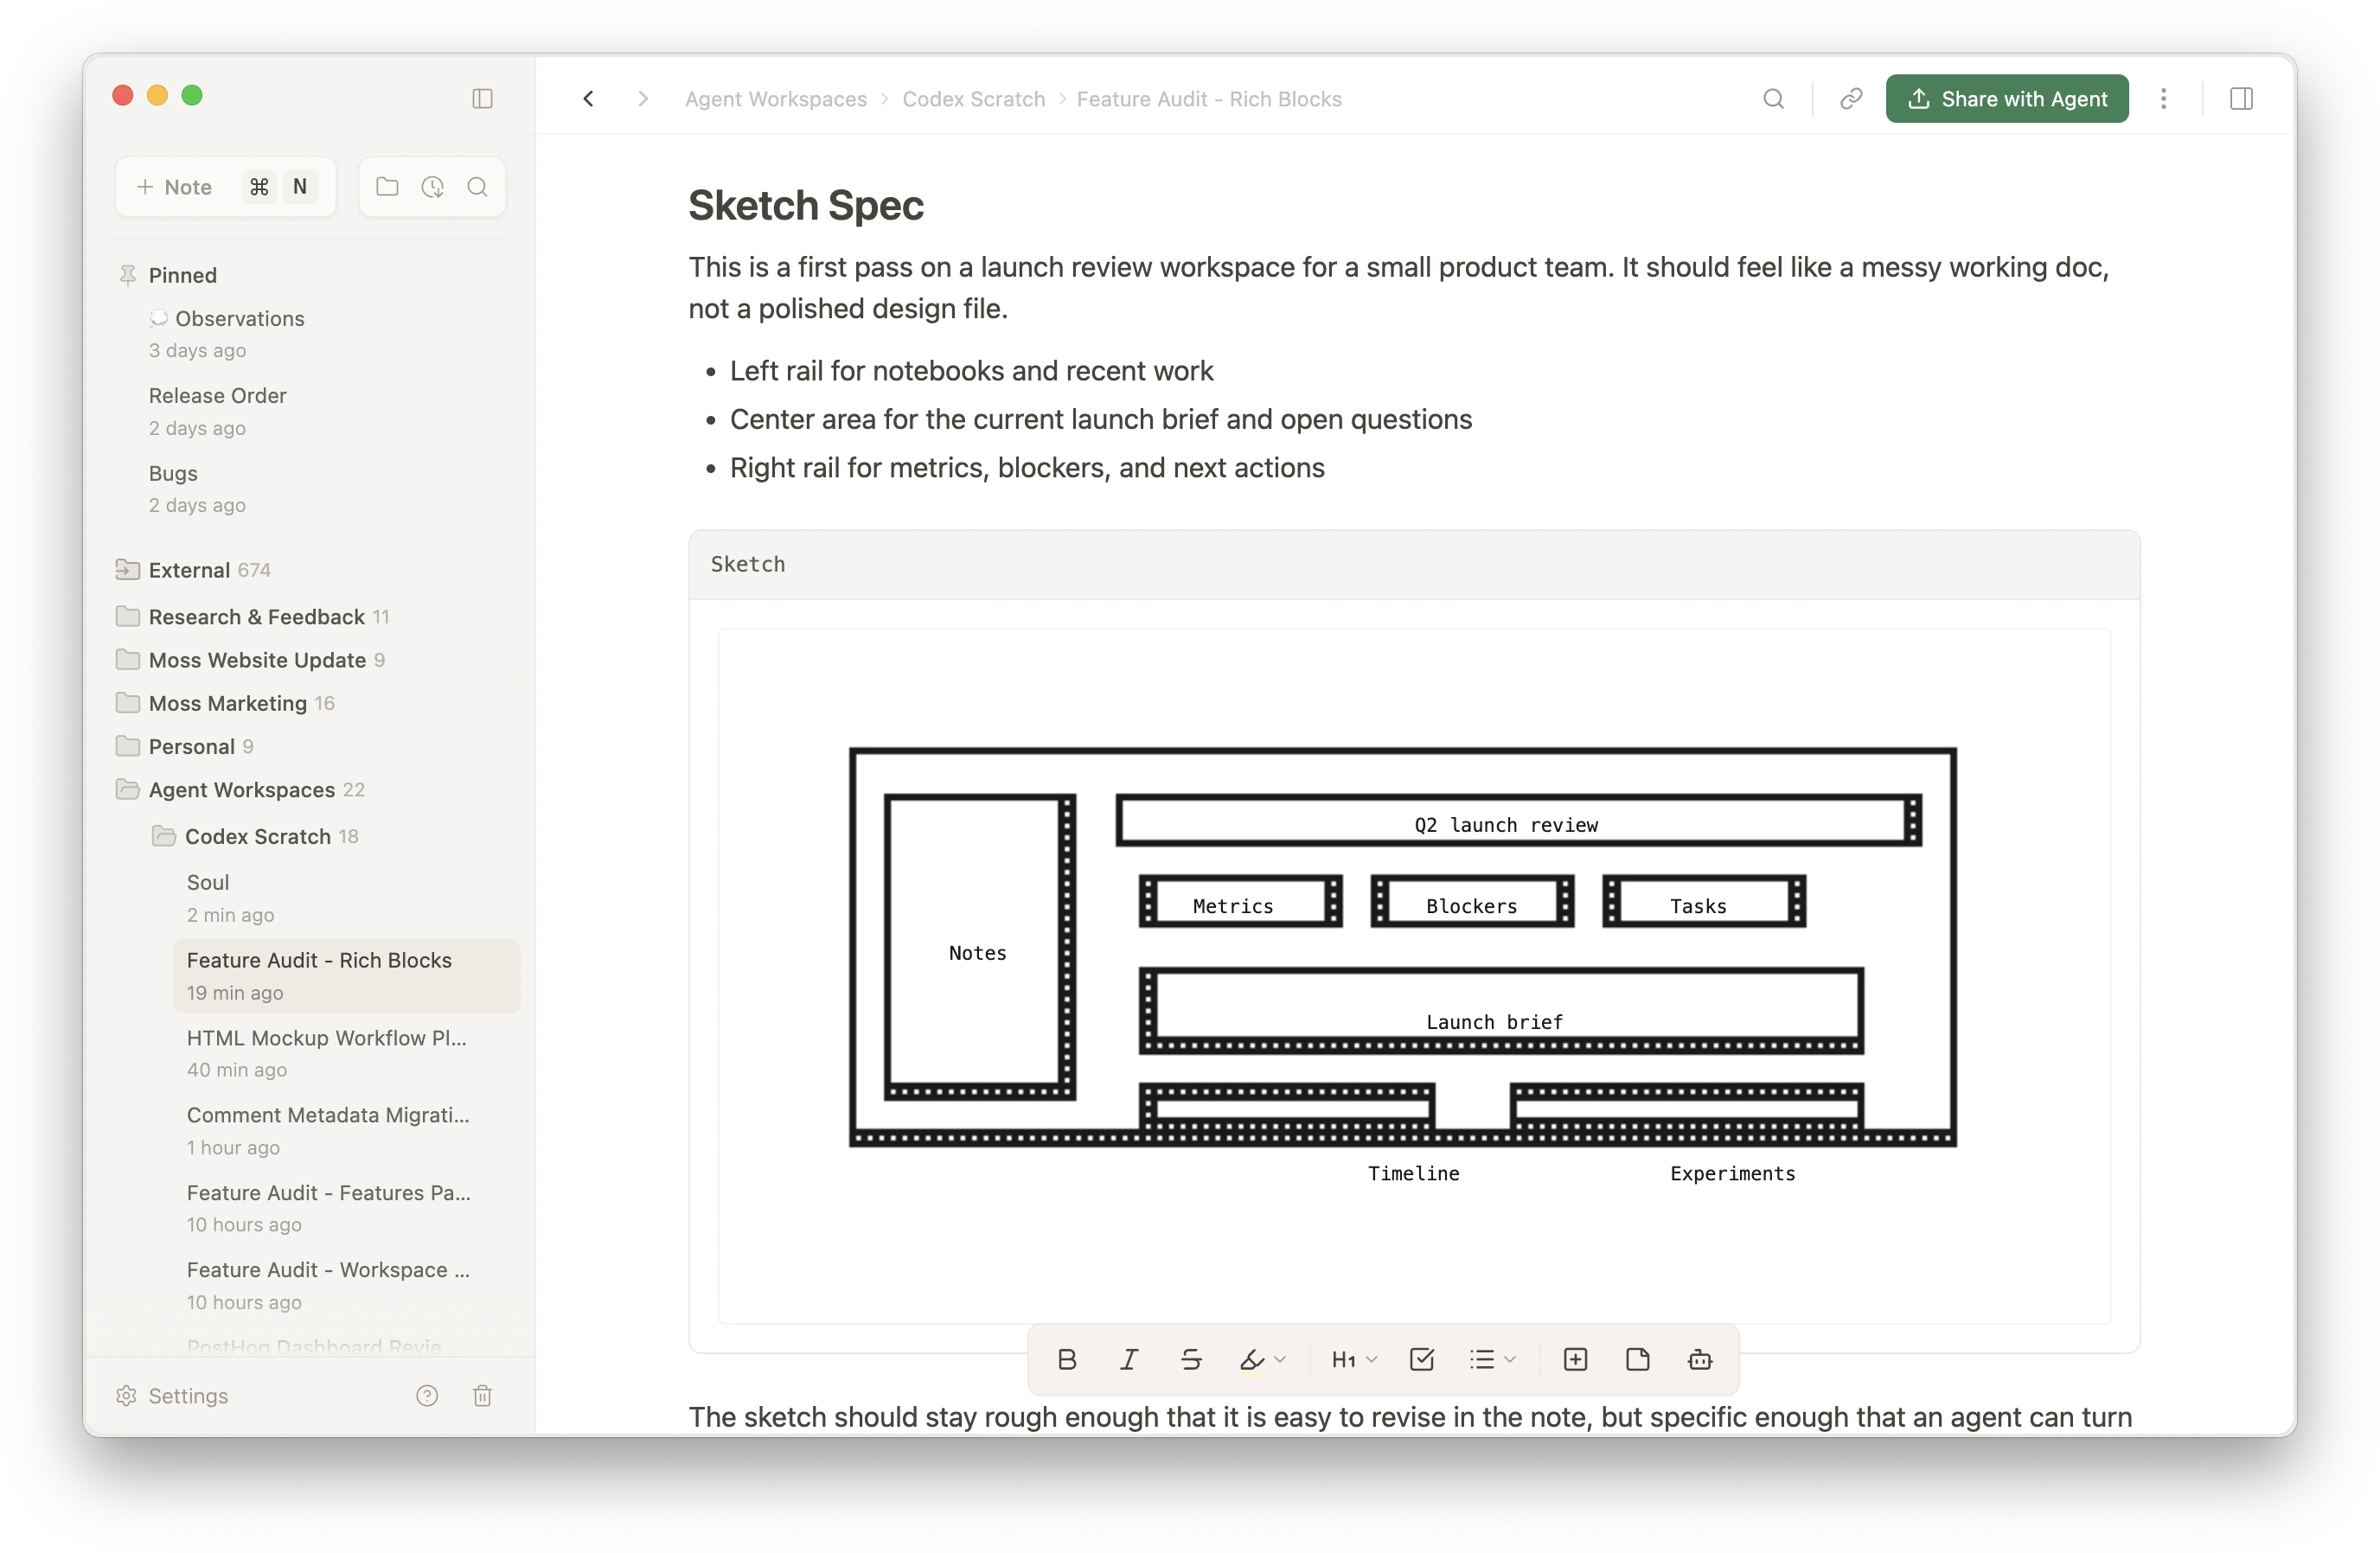
Task: Open recently edited notes via clock icon
Action: (432, 186)
